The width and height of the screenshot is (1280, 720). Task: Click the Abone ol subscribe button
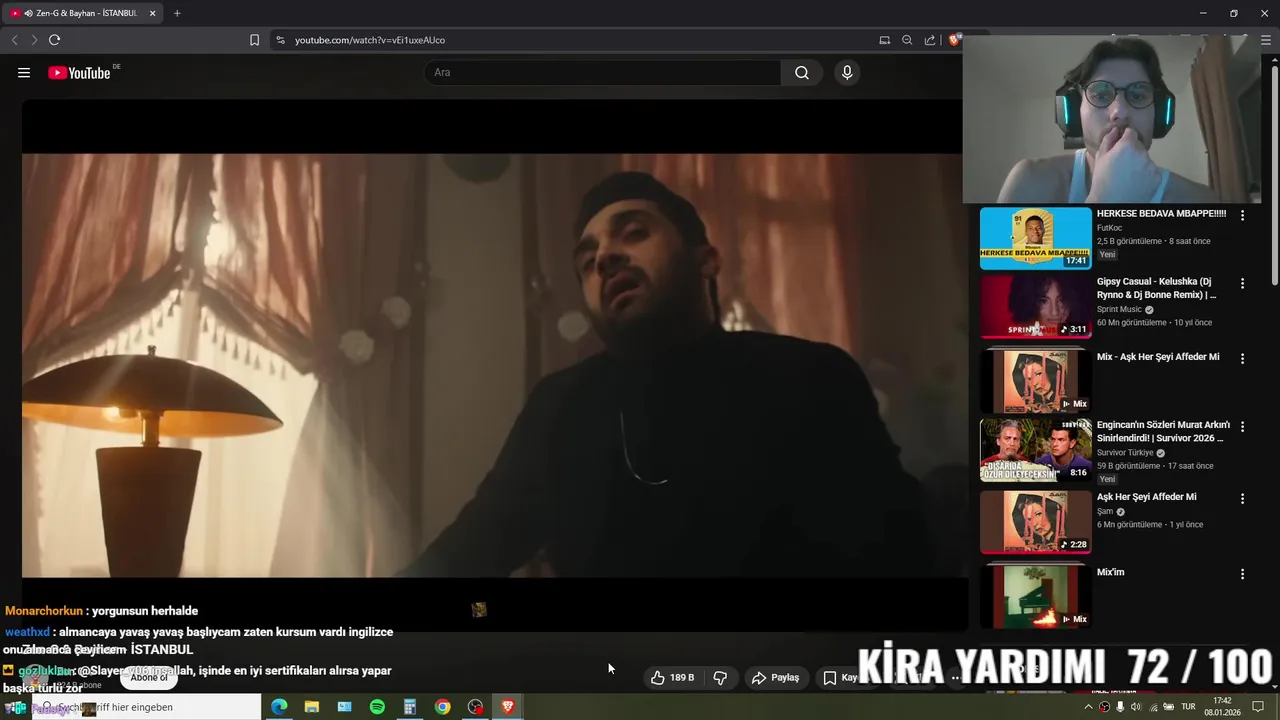click(149, 677)
